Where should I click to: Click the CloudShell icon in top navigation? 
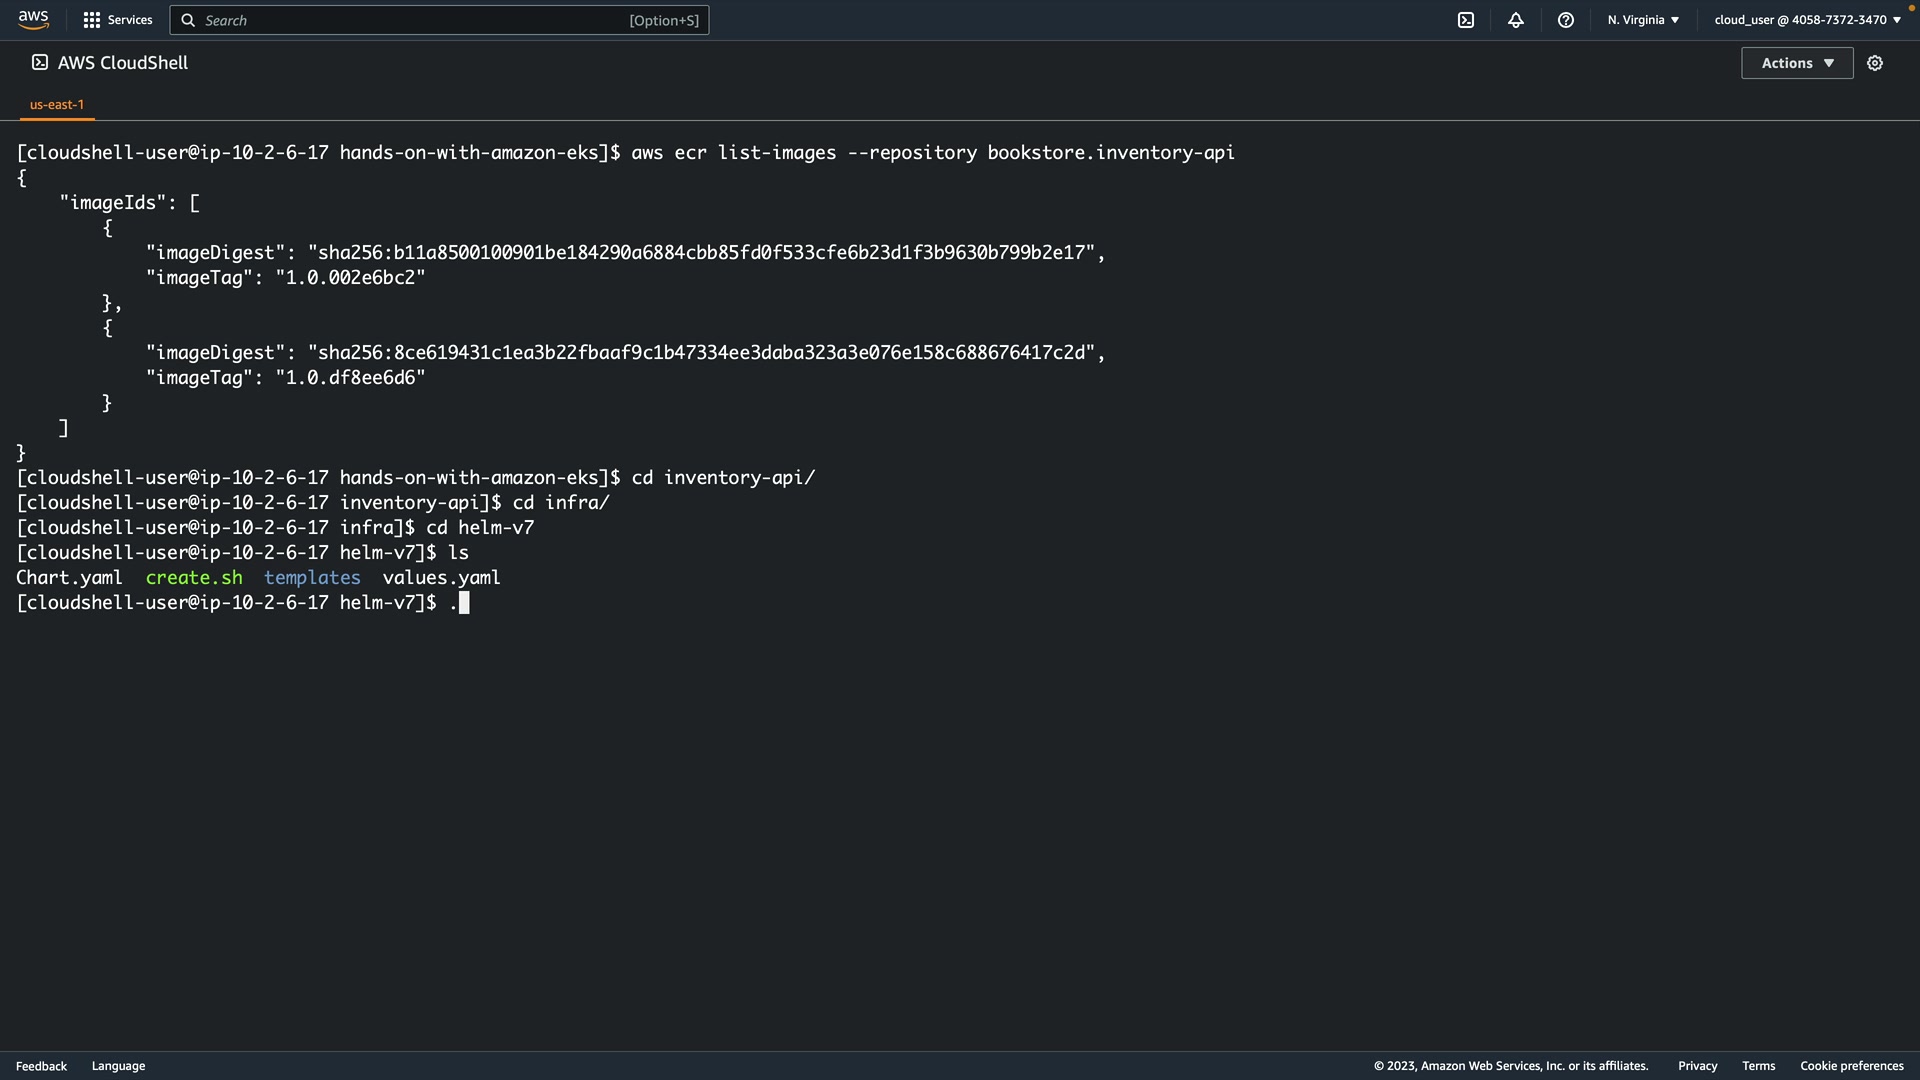click(x=1466, y=20)
